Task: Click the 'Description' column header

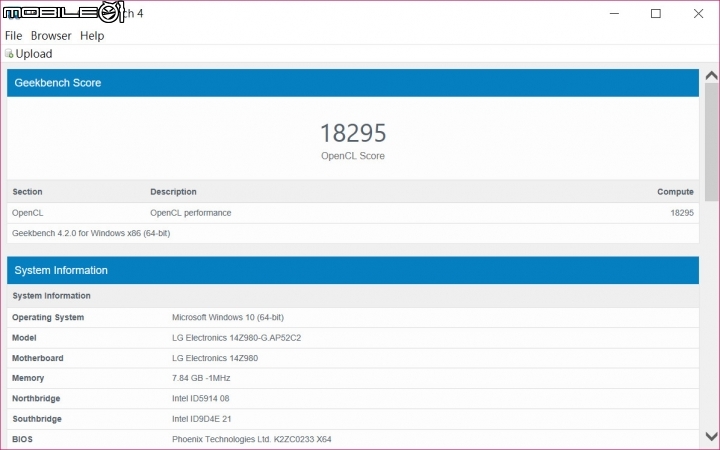Action: tap(173, 192)
